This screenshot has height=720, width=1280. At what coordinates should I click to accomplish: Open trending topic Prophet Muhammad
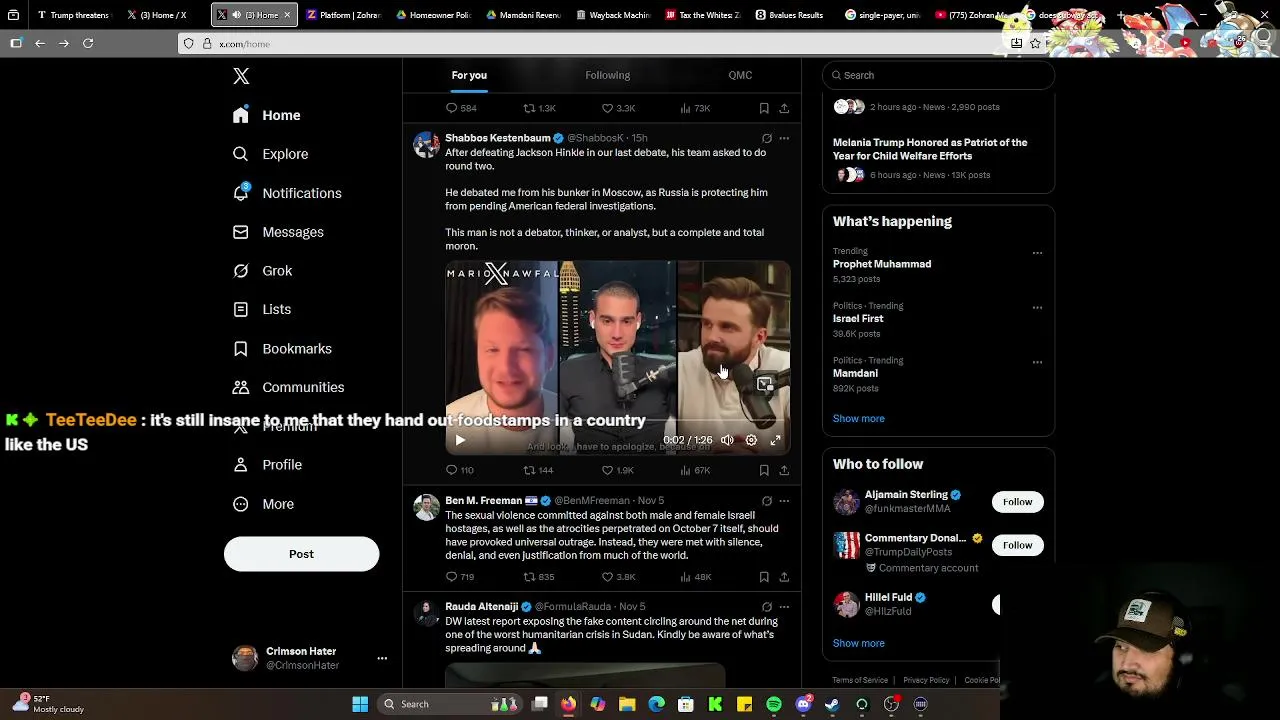pos(882,264)
